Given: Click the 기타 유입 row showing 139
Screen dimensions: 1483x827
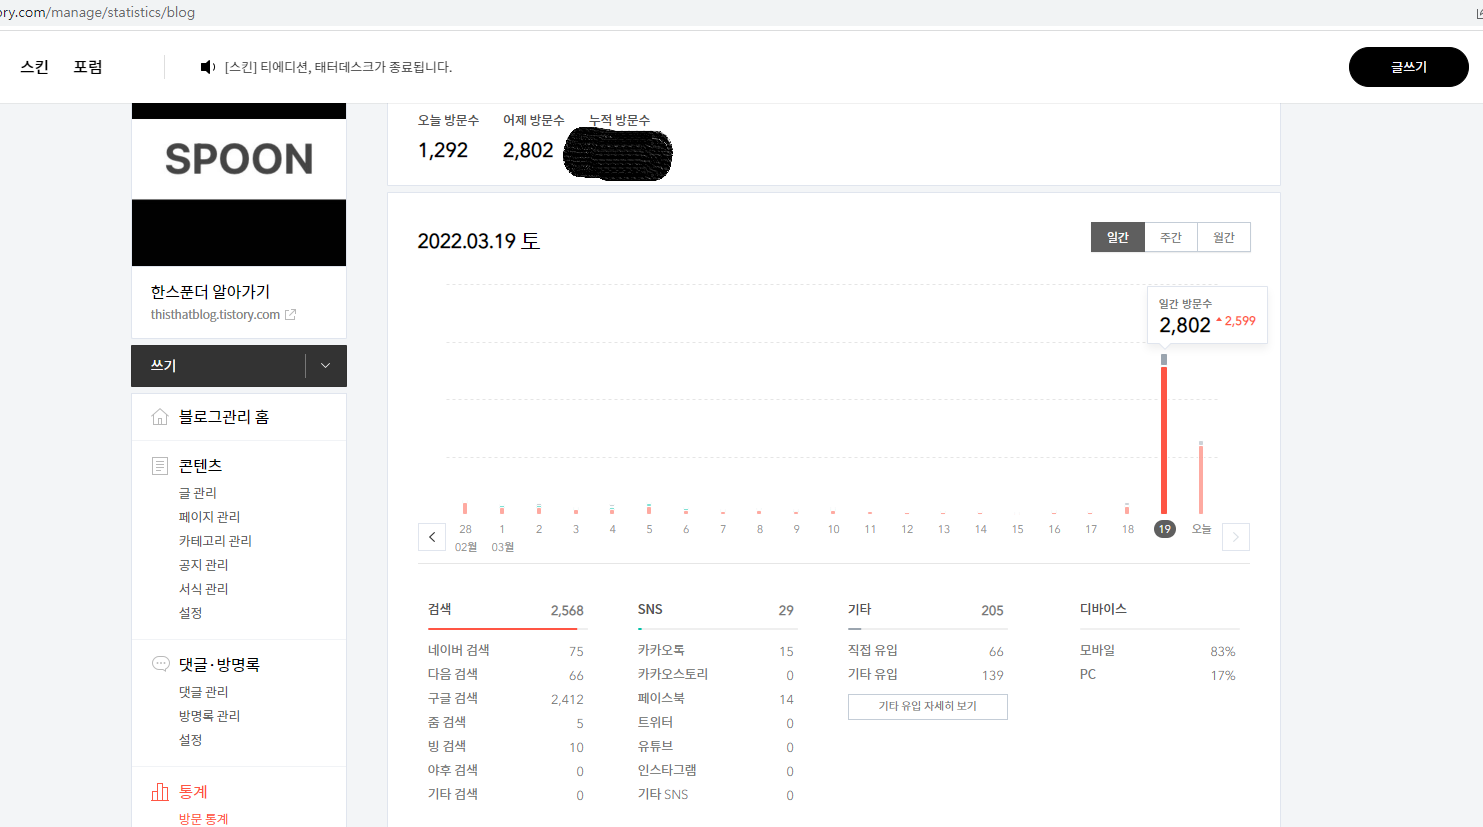Looking at the screenshot, I should (926, 675).
